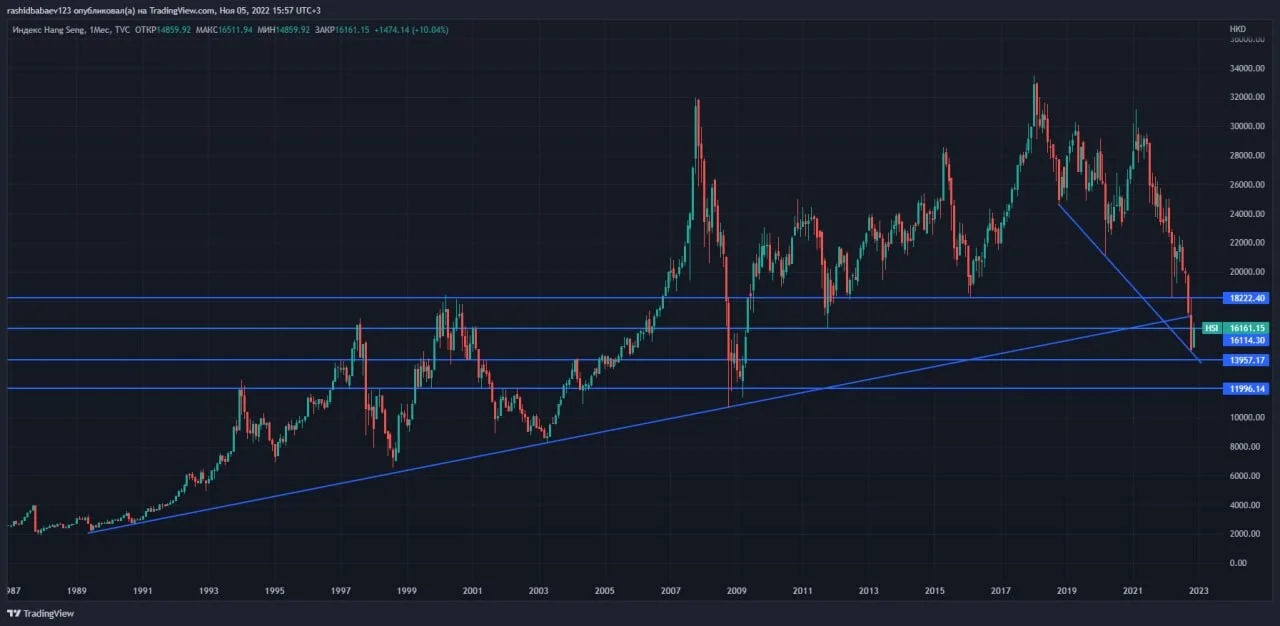This screenshot has width=1280, height=626.
Task: Click the 2021 year on time axis
Action: click(1133, 591)
